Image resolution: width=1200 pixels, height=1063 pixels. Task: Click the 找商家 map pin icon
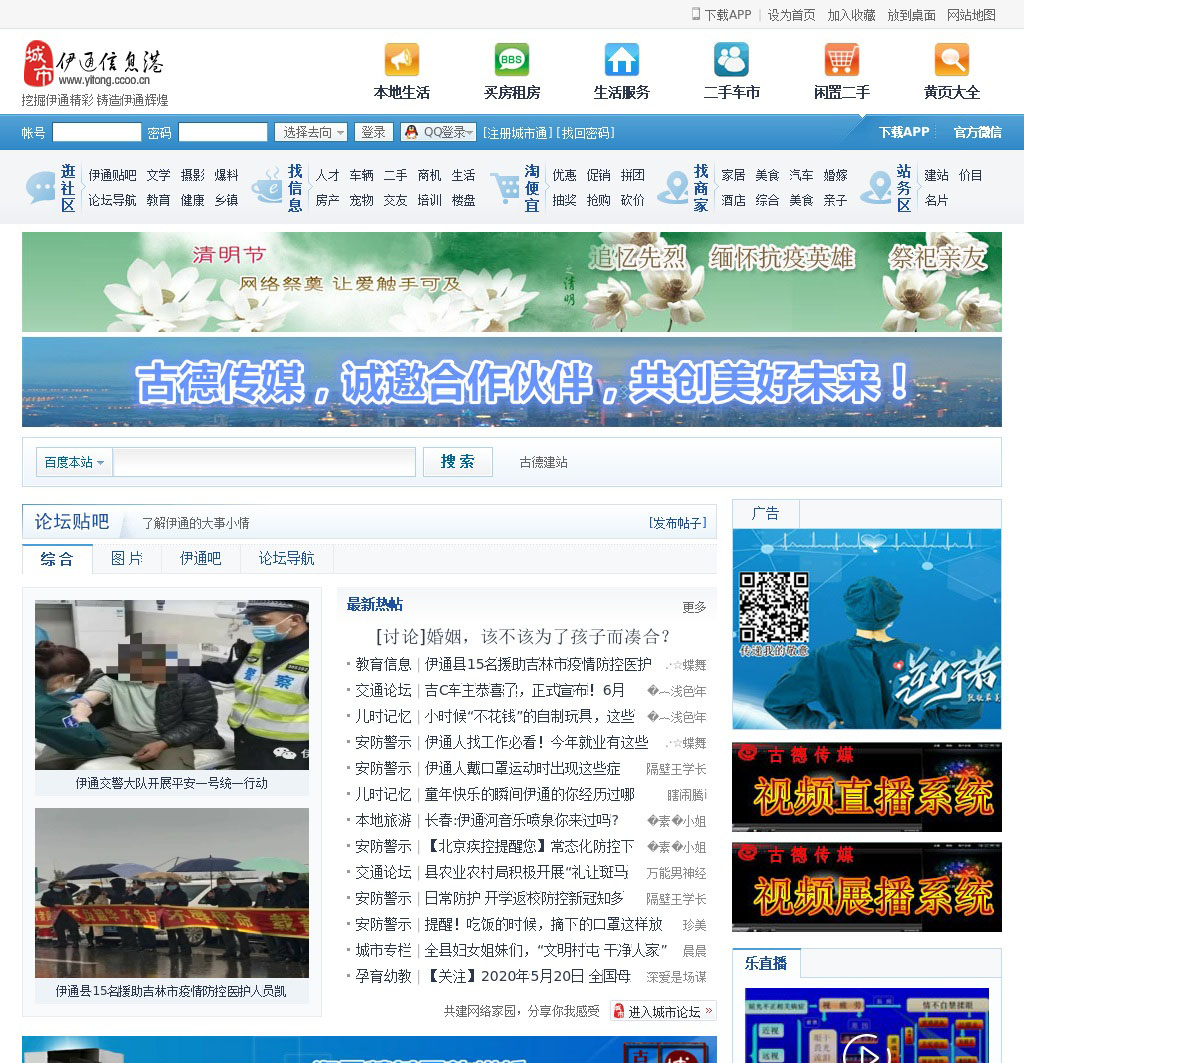coord(673,188)
